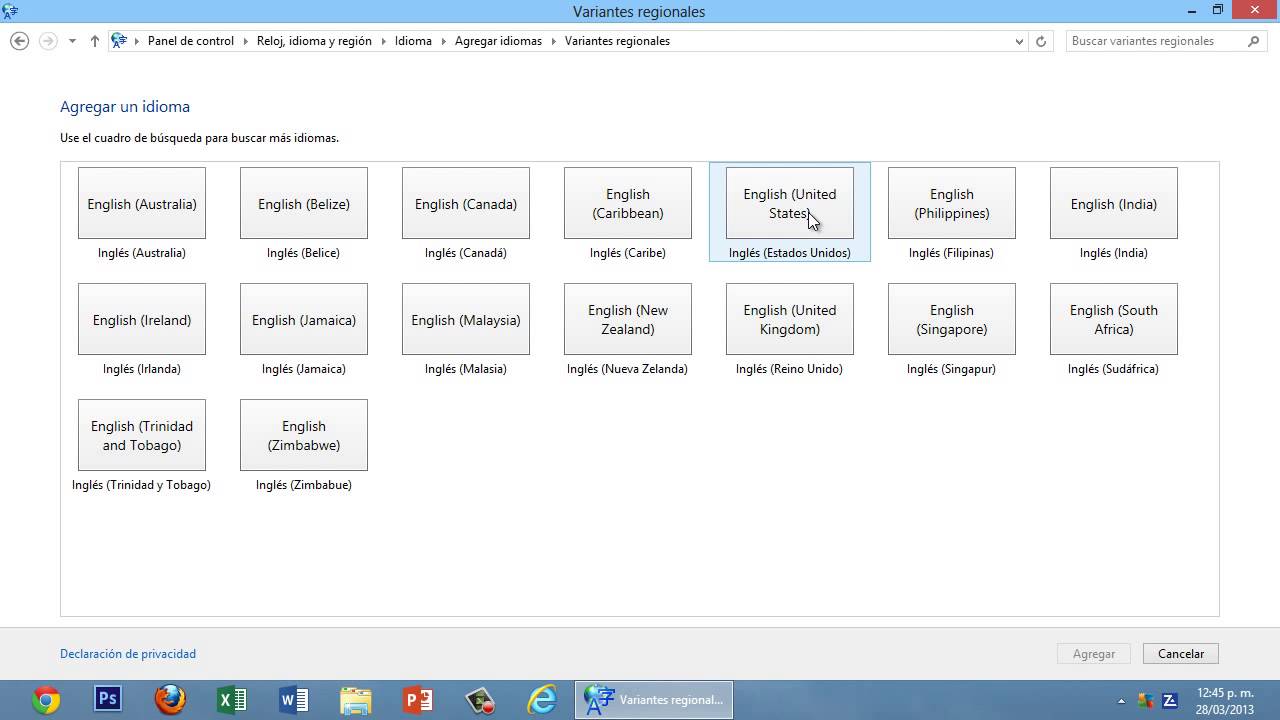Click the Inglés (Australia) caption
Screen dimensions: 1280x720
click(142, 253)
